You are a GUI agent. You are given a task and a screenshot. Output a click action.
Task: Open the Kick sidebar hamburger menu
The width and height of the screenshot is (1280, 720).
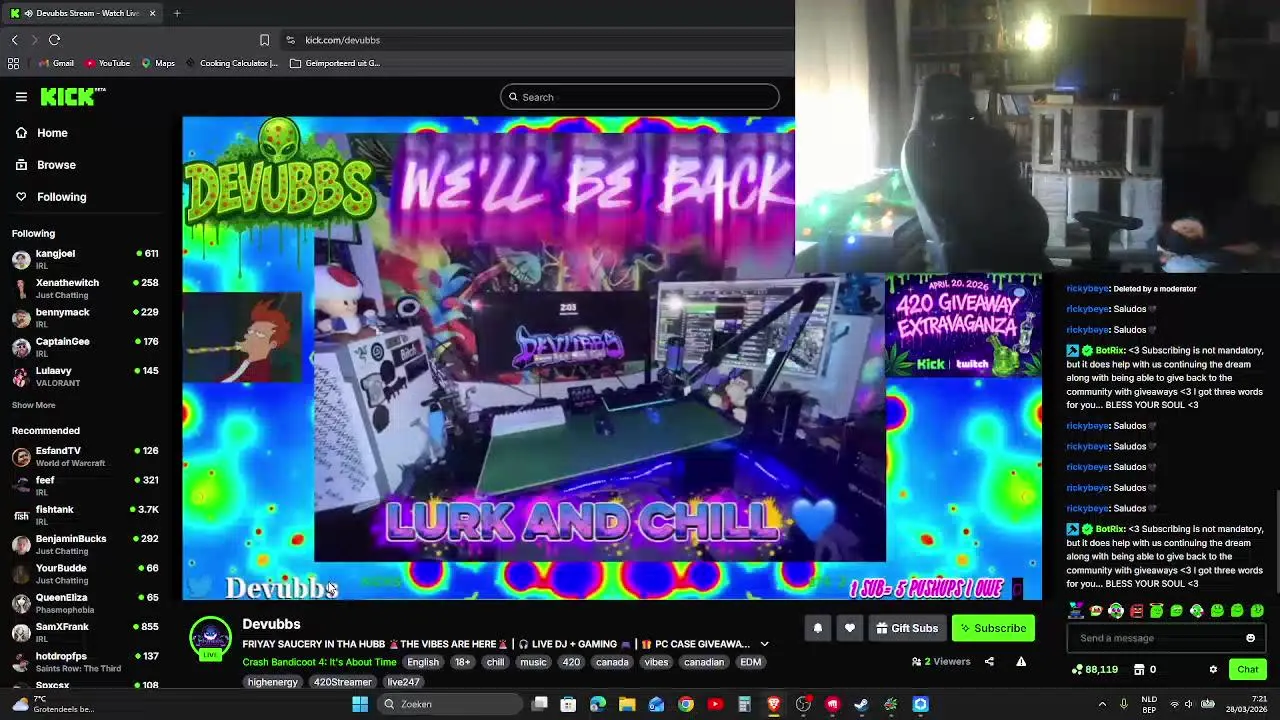click(x=21, y=97)
